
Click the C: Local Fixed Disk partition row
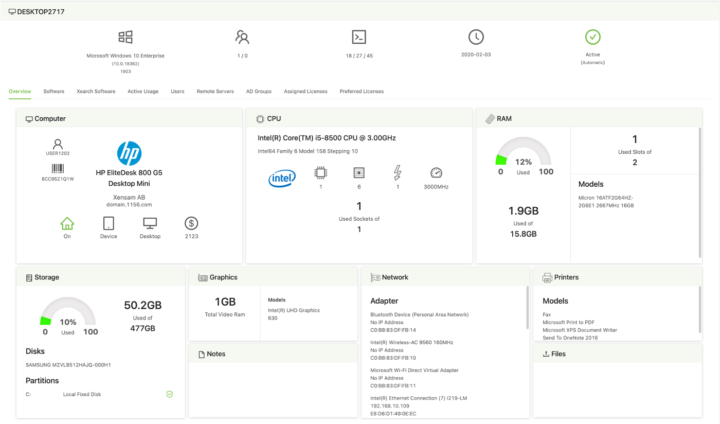[99, 394]
